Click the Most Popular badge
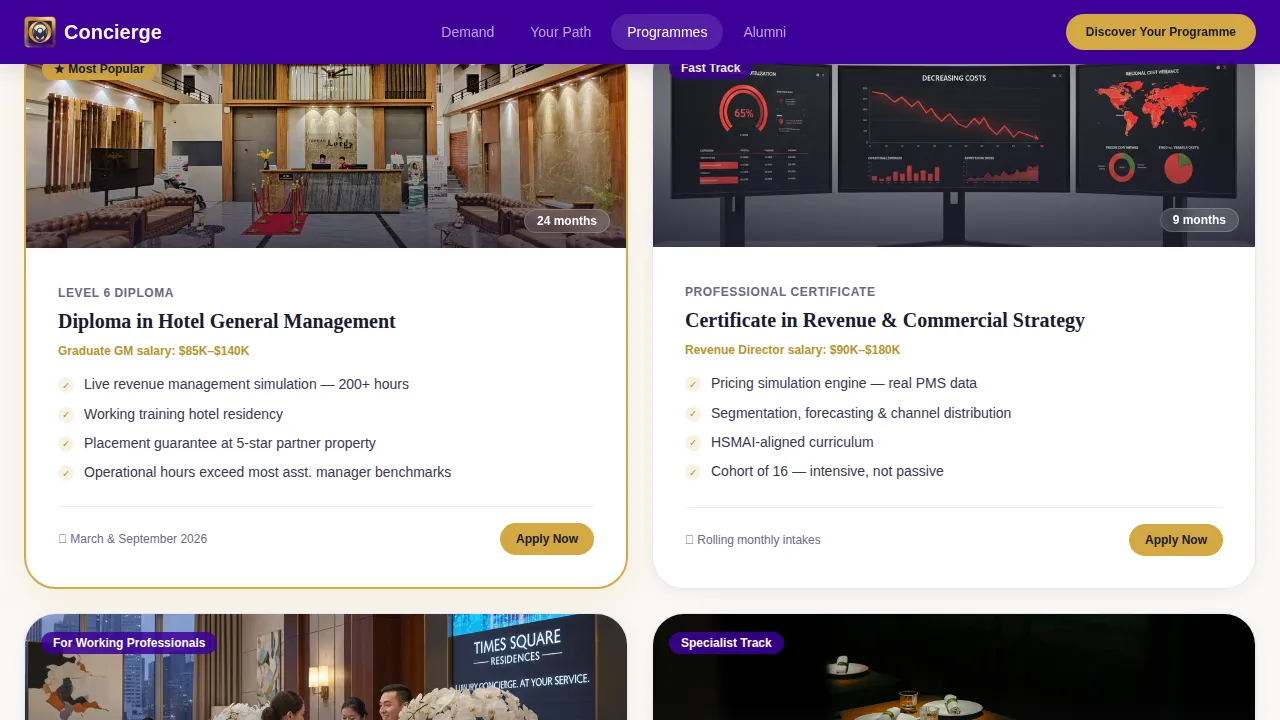Image resolution: width=1280 pixels, height=720 pixels. [x=99, y=69]
